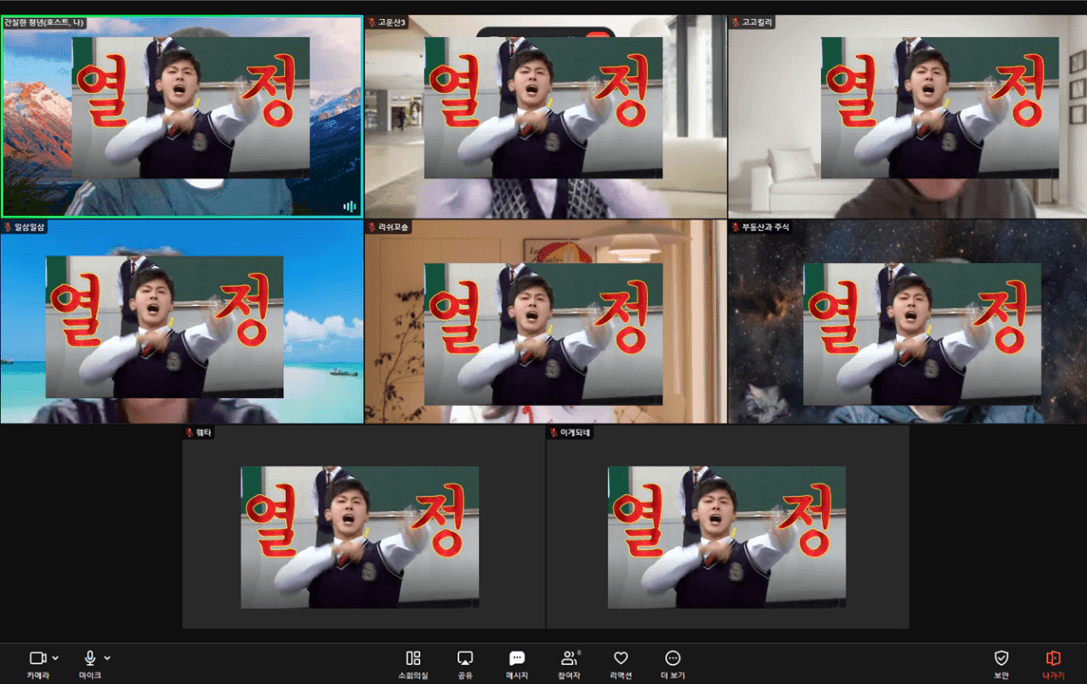Turn off the camera with 카메라 button
Viewport: 1087px width, 684px height.
pos(37,664)
